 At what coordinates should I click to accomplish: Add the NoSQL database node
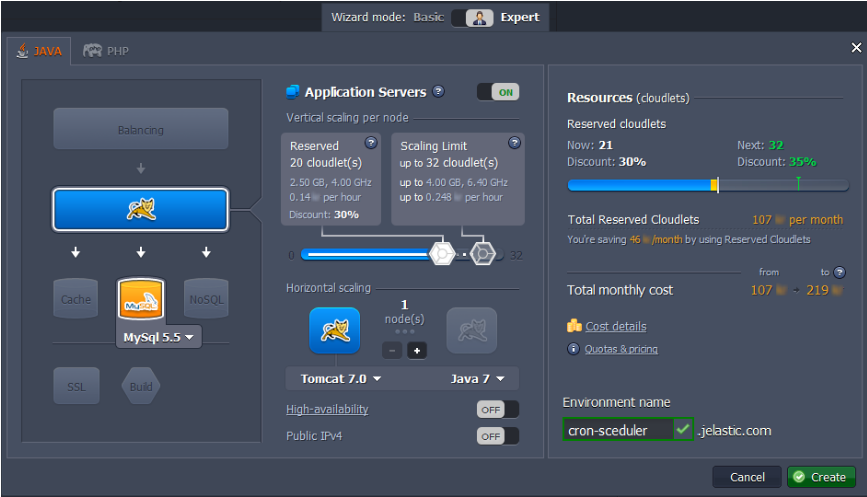(x=206, y=298)
